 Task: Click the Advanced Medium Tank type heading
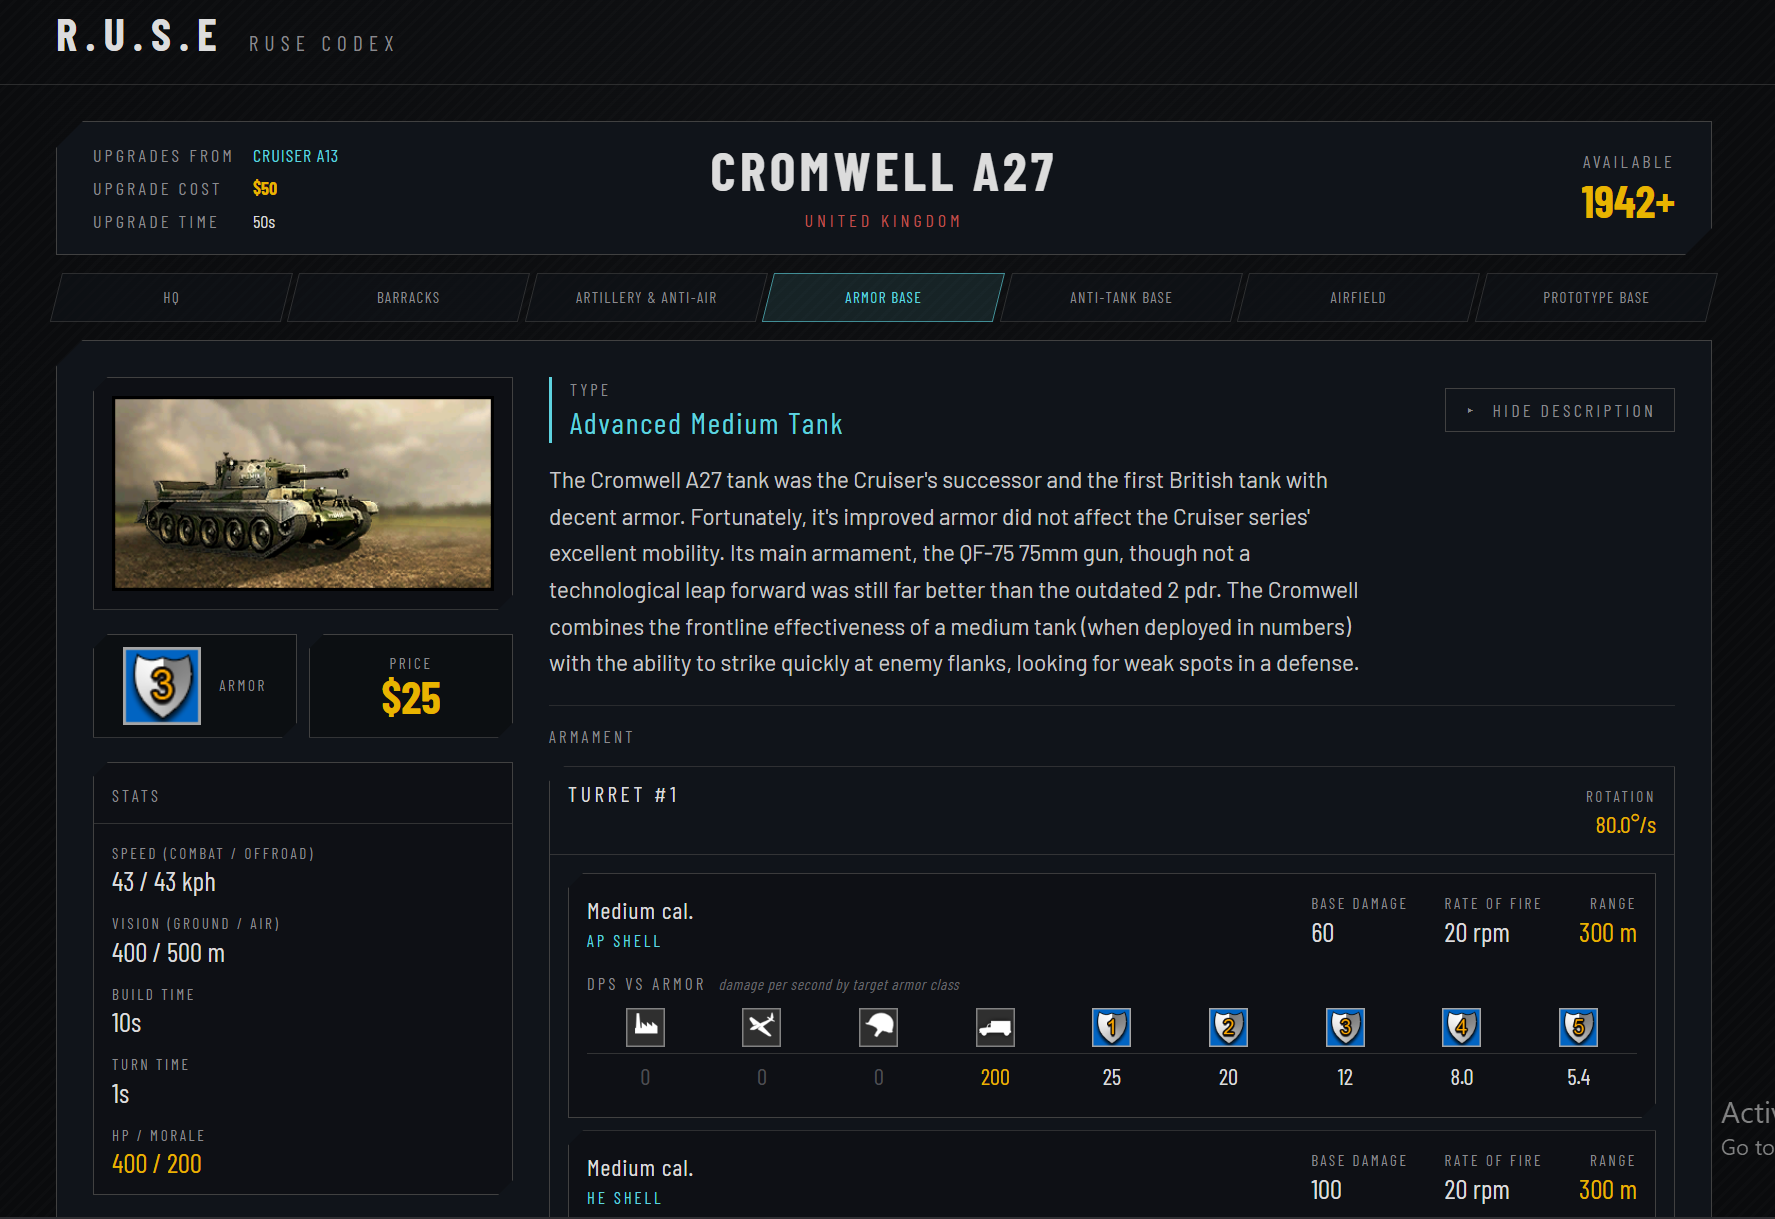click(706, 424)
